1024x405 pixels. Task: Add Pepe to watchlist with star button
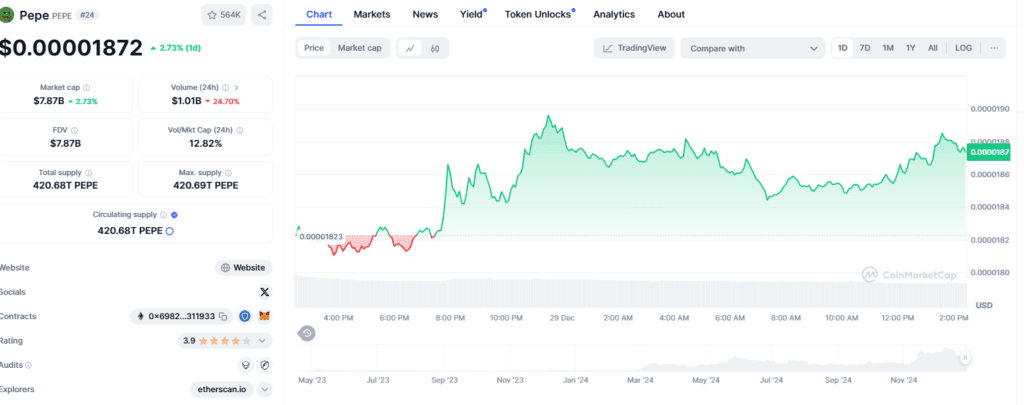(223, 14)
